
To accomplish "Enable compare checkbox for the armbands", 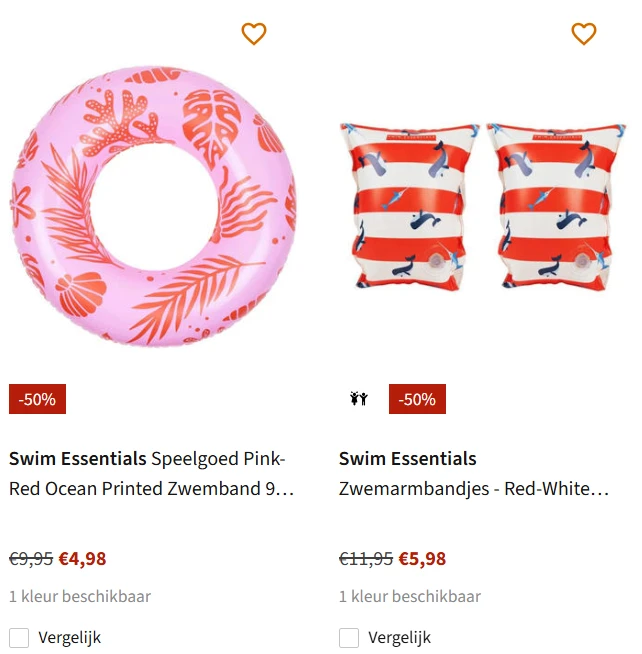I will click(x=349, y=637).
